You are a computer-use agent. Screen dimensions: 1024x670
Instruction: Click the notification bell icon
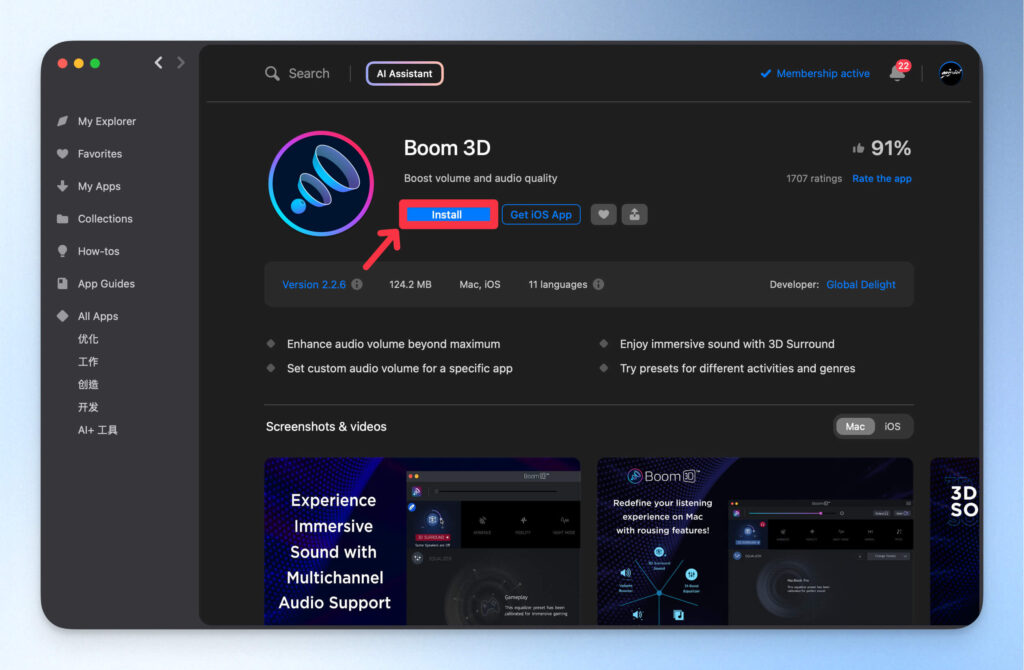click(897, 74)
